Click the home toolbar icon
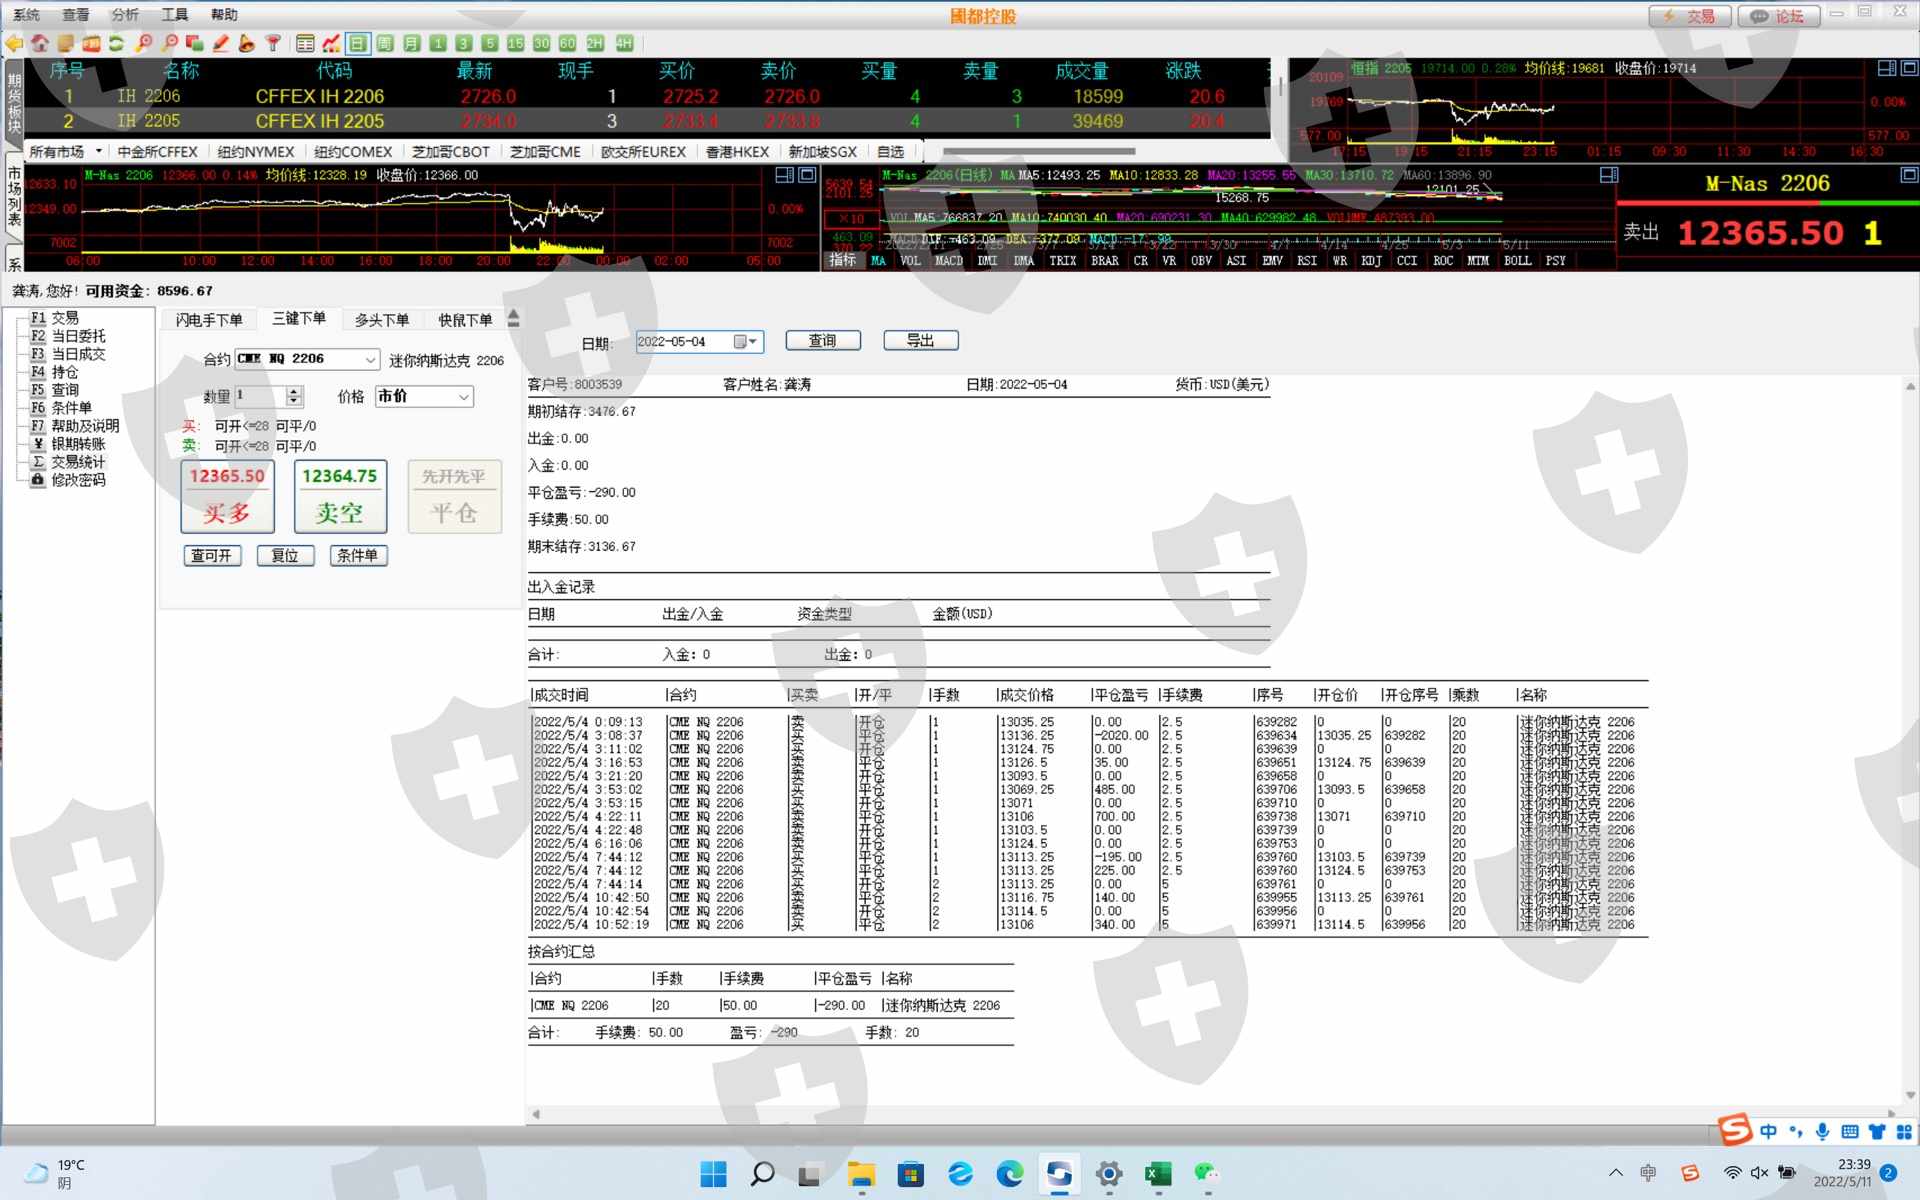Screen dimensions: 1920x1200 [x=40, y=43]
